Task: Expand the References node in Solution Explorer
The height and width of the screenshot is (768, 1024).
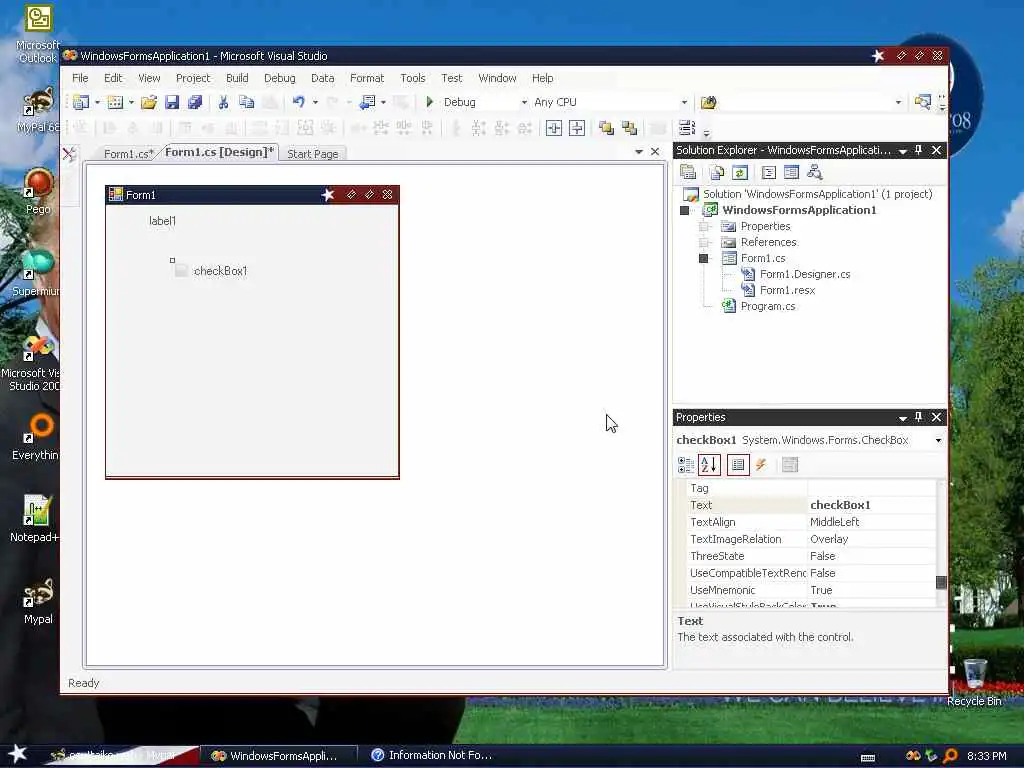Action: pyautogui.click(x=704, y=242)
